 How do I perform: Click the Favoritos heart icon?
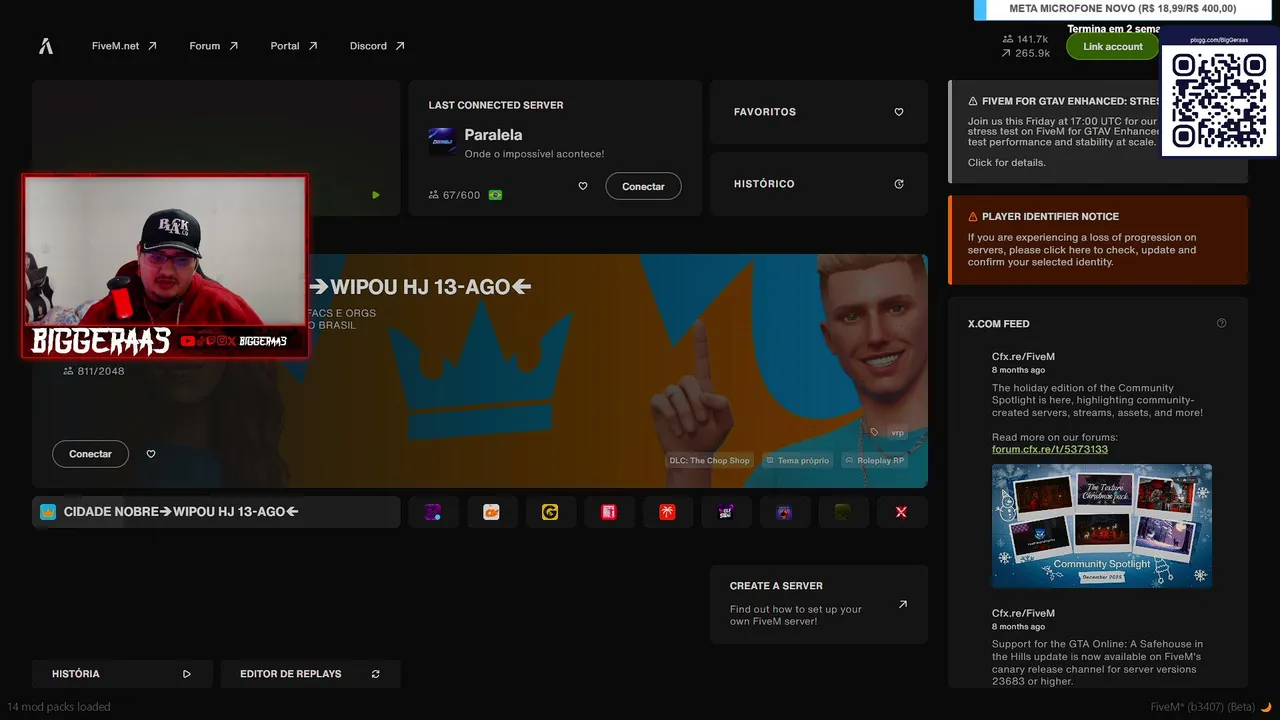899,112
